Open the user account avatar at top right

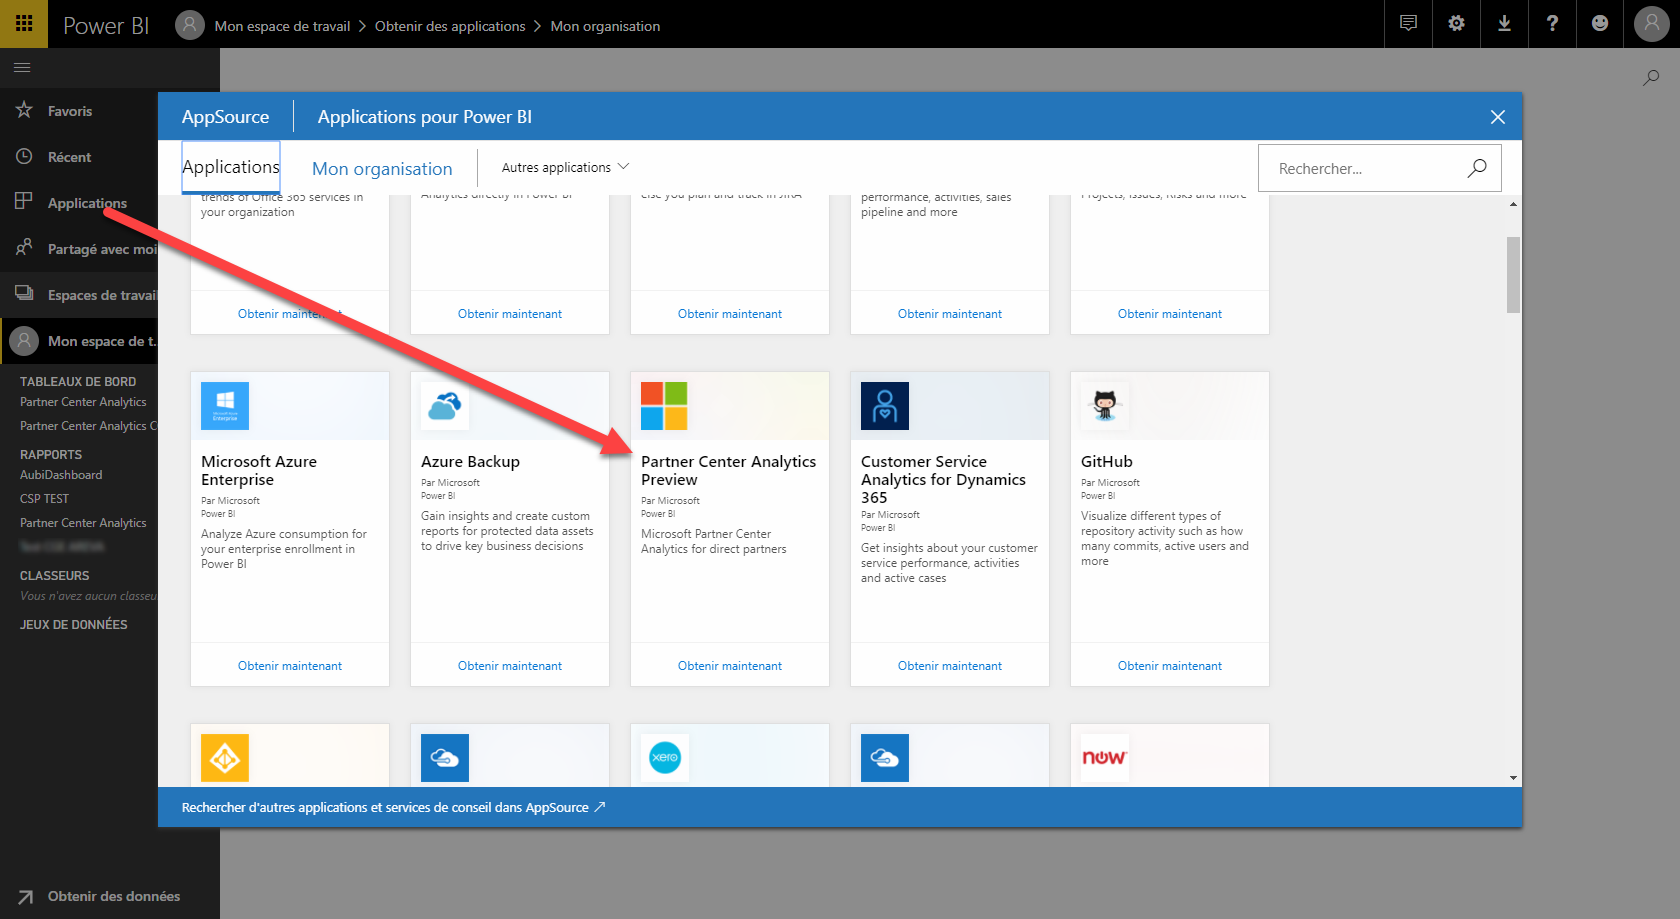(x=1651, y=24)
